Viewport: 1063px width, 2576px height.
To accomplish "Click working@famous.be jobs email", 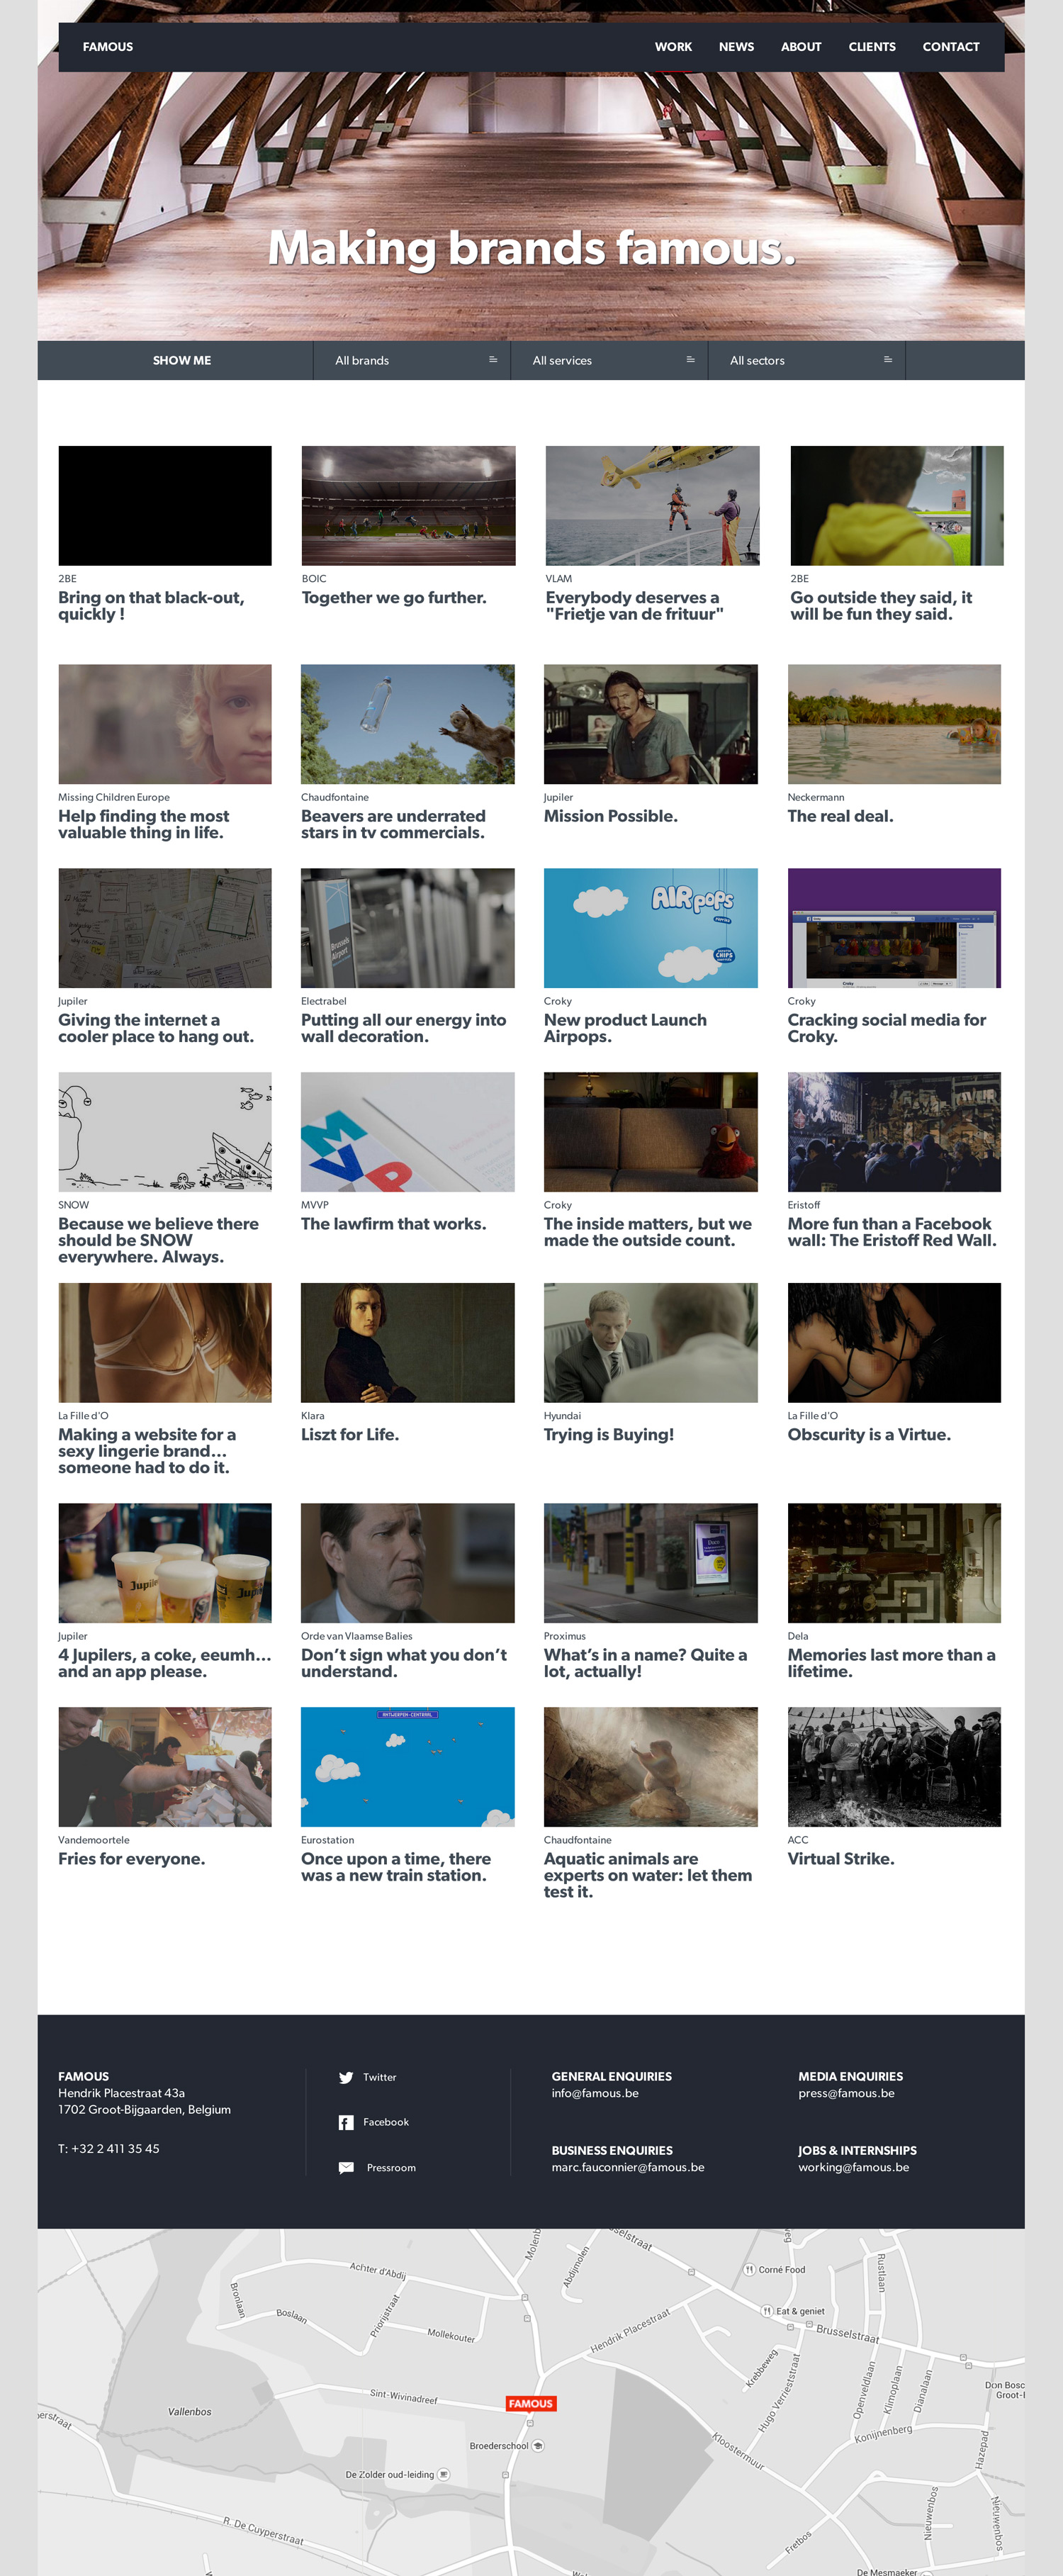I will [853, 2167].
